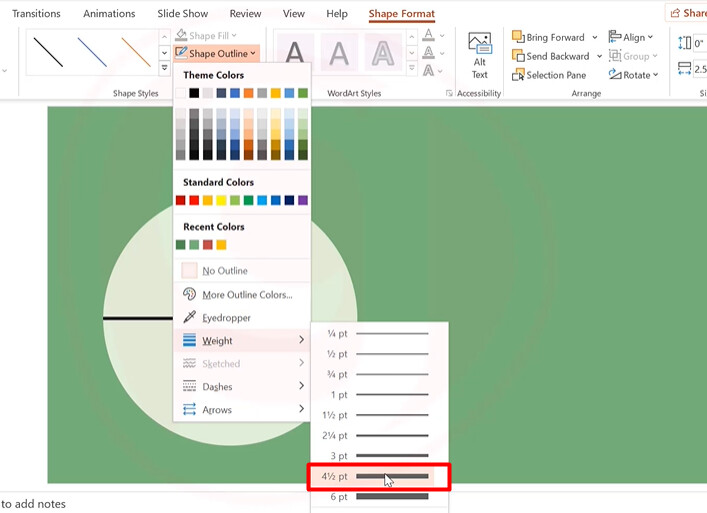The height and width of the screenshot is (513, 707).
Task: Apply the orange line shape style
Action: pyautogui.click(x=136, y=52)
